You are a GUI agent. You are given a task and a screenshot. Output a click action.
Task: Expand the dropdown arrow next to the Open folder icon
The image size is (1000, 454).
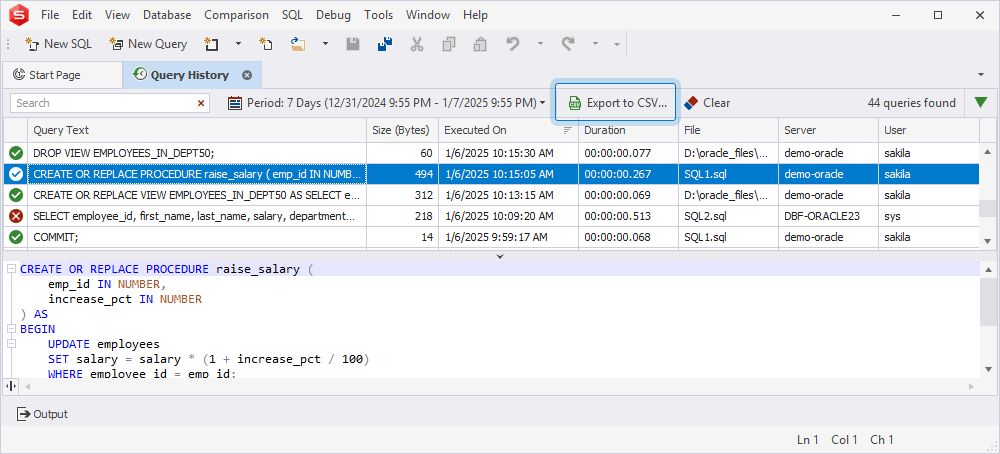[x=325, y=44]
